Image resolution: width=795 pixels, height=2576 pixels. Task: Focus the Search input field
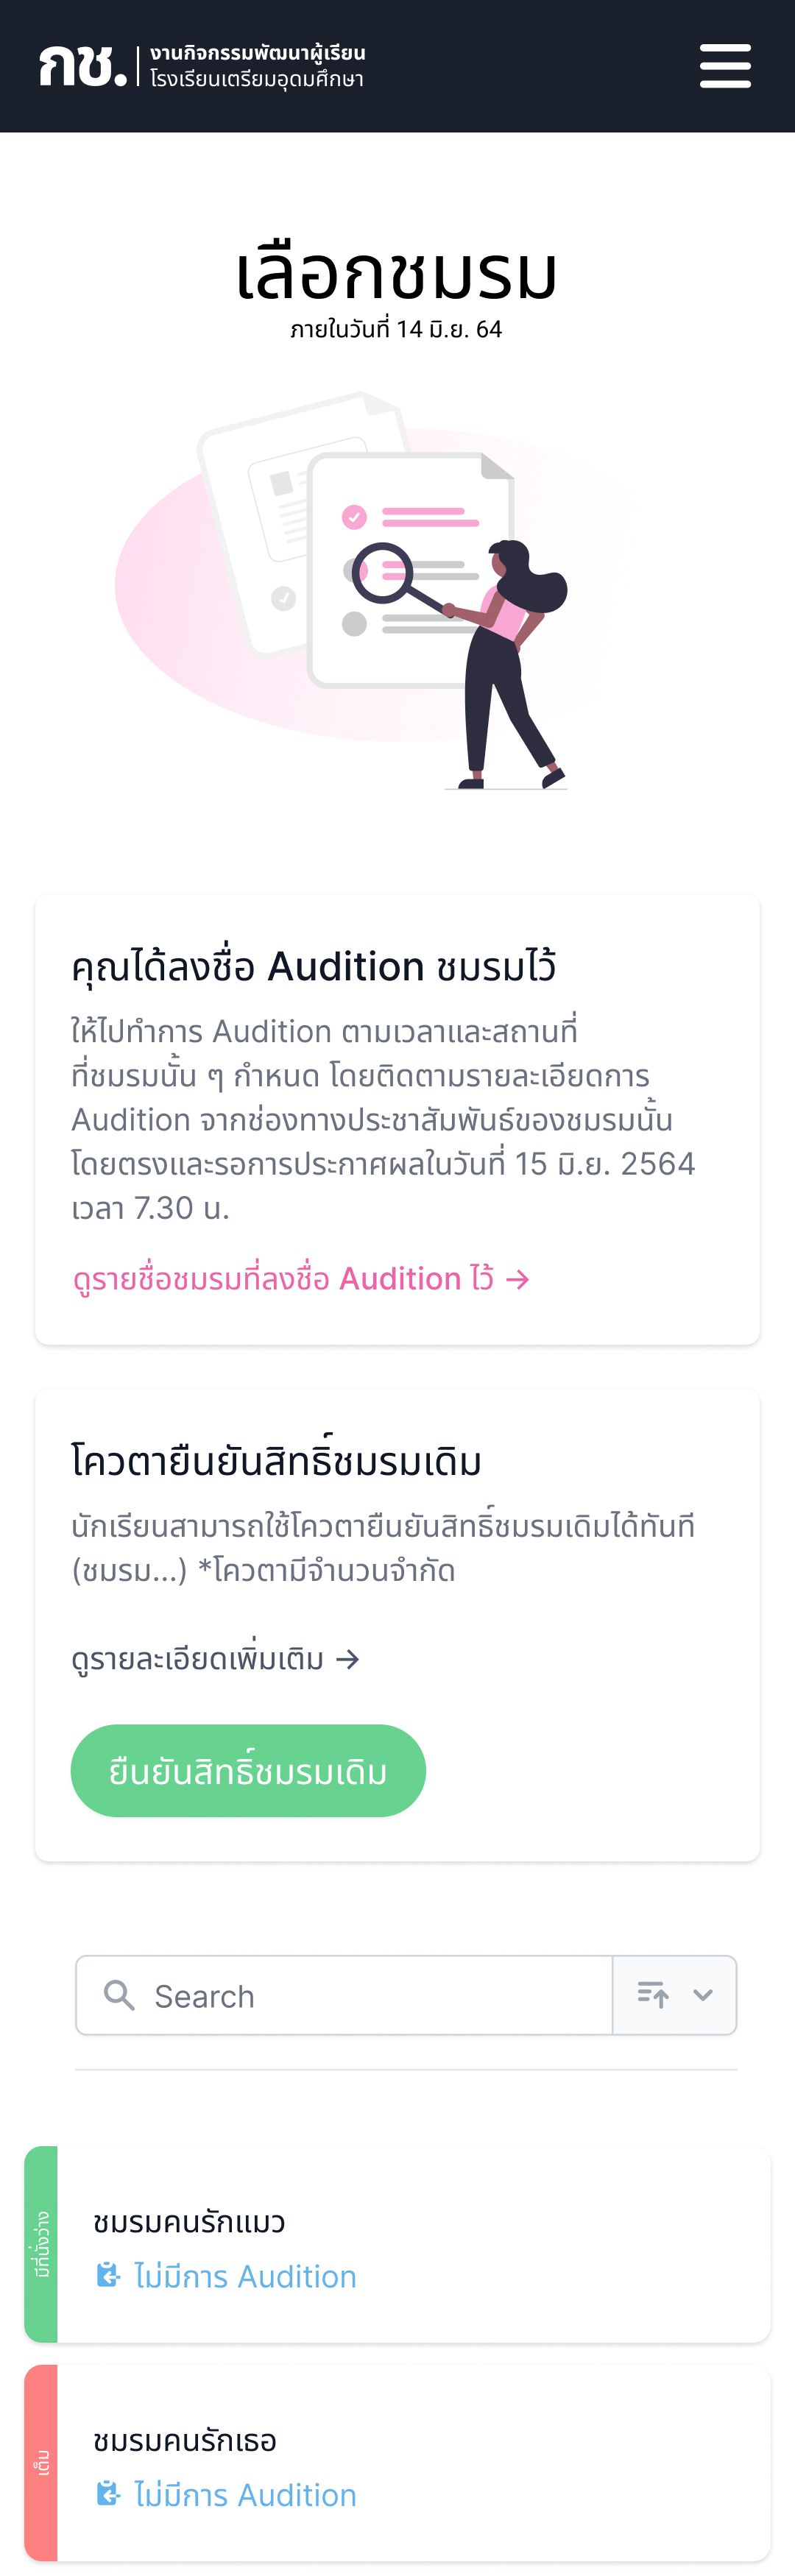(x=344, y=1995)
